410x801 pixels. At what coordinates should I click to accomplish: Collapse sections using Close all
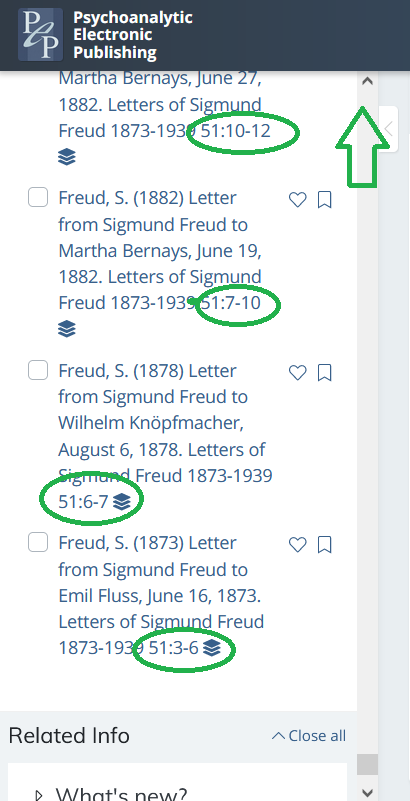click(309, 736)
